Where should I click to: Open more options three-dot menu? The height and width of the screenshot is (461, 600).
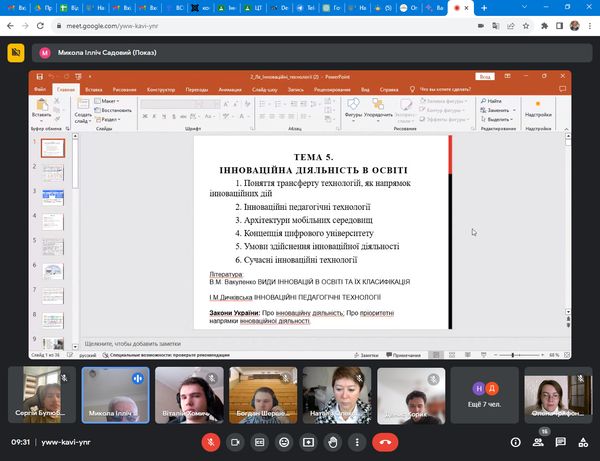pos(356,441)
